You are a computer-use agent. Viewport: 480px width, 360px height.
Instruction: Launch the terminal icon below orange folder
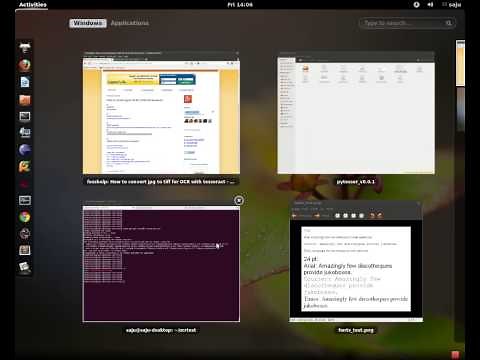(25, 116)
